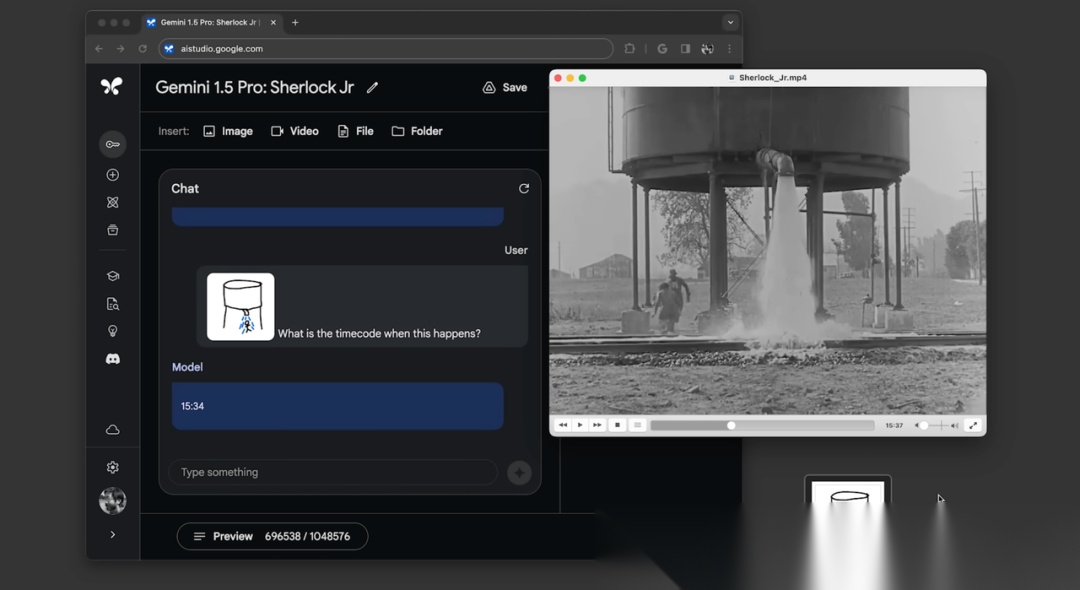Click the aistudio.google.com address bar
1080x590 pixels.
pyautogui.click(x=386, y=49)
